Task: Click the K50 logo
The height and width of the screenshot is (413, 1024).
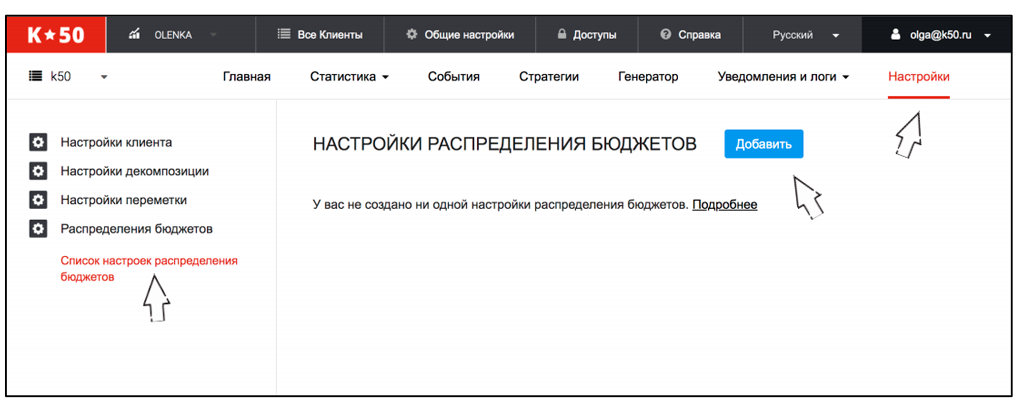Action: point(56,35)
